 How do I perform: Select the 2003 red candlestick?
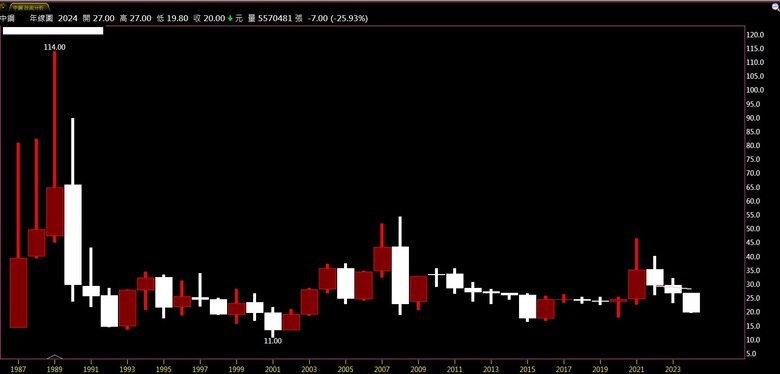pyautogui.click(x=309, y=302)
